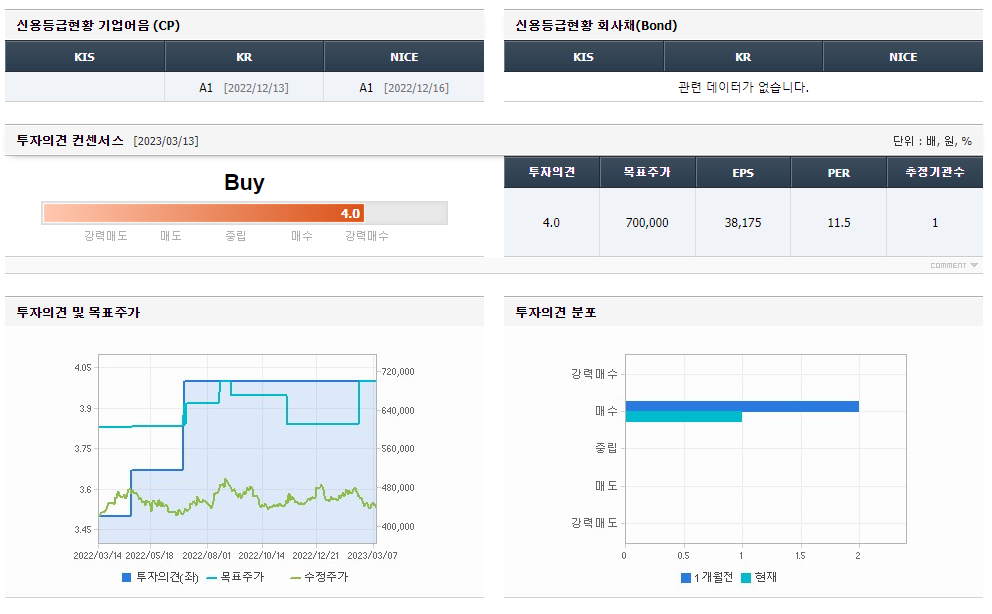Click the 신용등급현황 기업어음 (CP) title
Viewport: 992px width, 614px height.
pos(98,26)
